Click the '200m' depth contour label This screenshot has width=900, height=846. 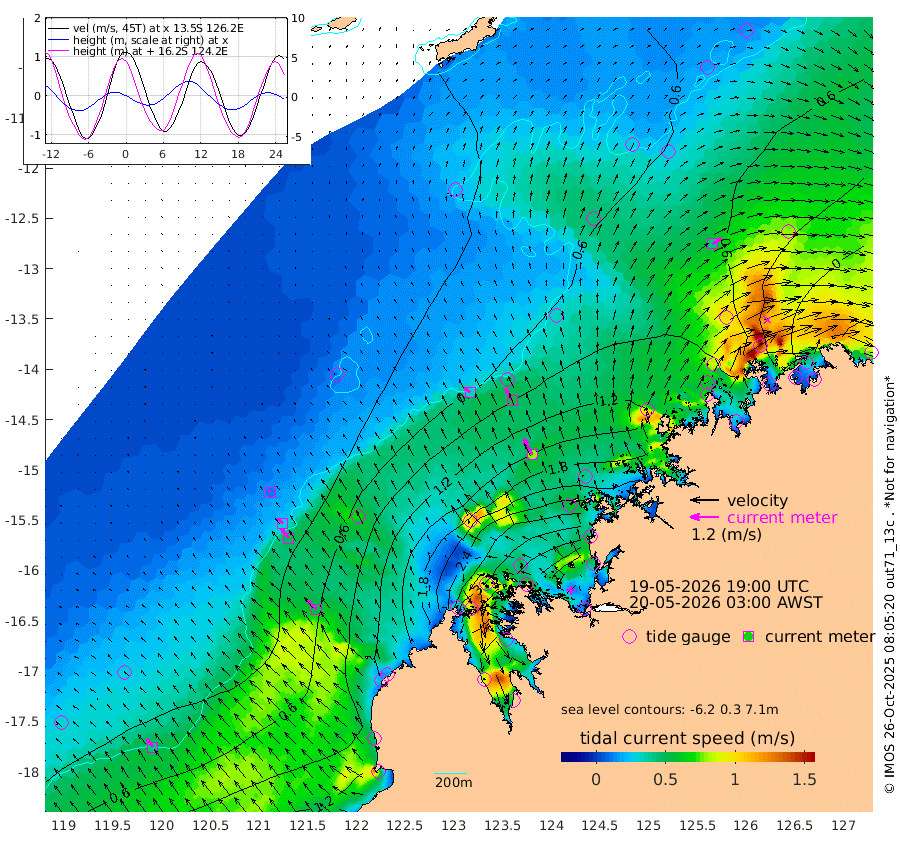453,782
